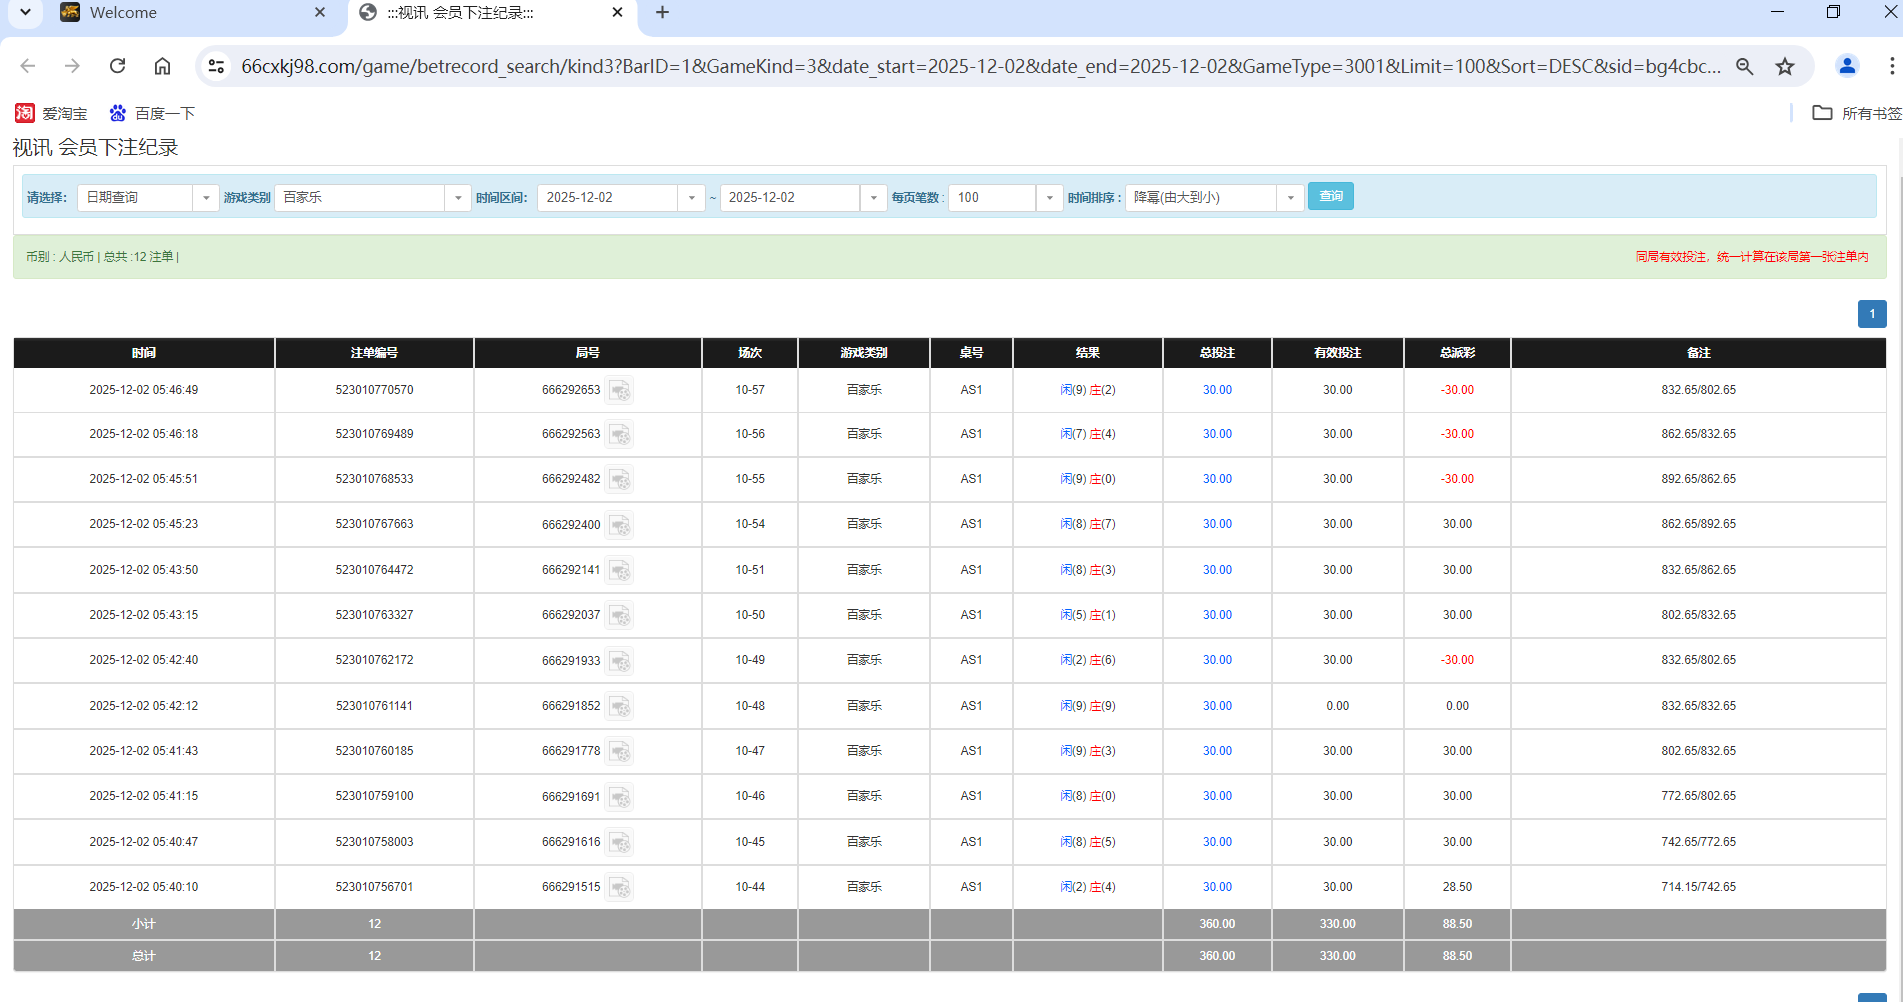The width and height of the screenshot is (1903, 1002).
Task: Click zoom magnifier icon in address bar
Action: pyautogui.click(x=1744, y=66)
